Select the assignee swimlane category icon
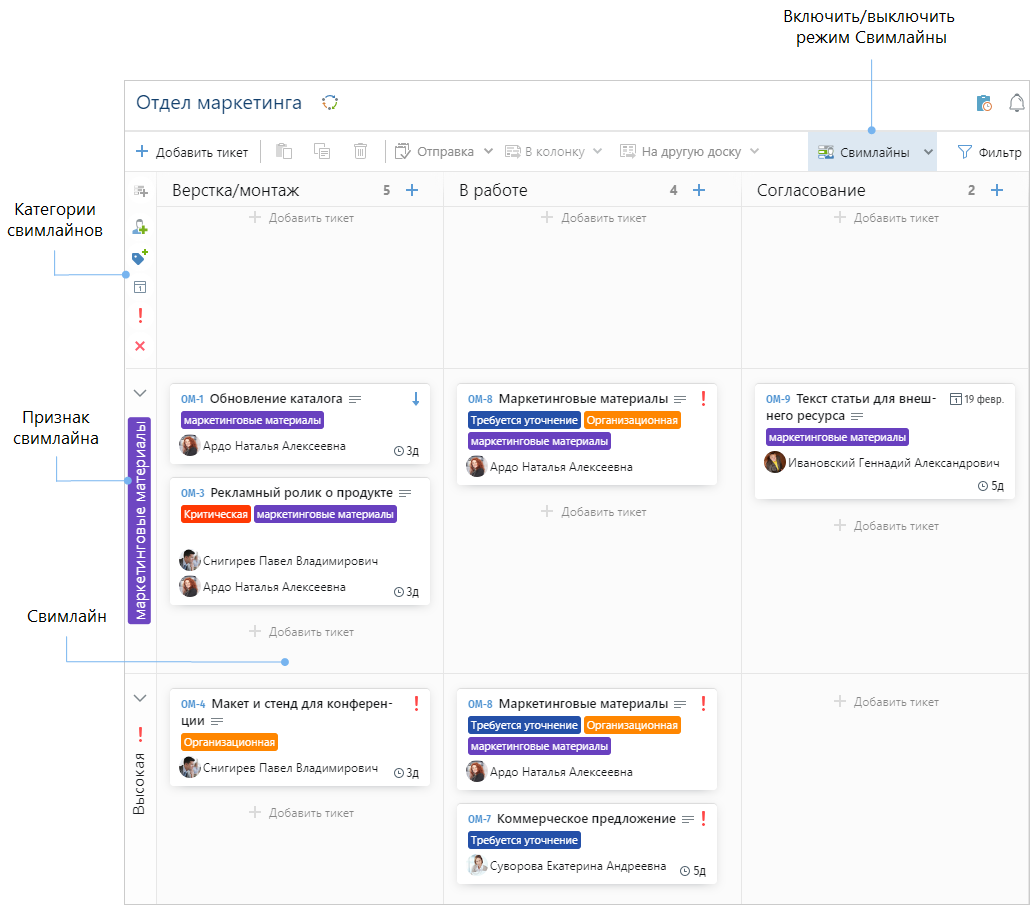Viewport: 1030px width, 905px height. coord(140,227)
